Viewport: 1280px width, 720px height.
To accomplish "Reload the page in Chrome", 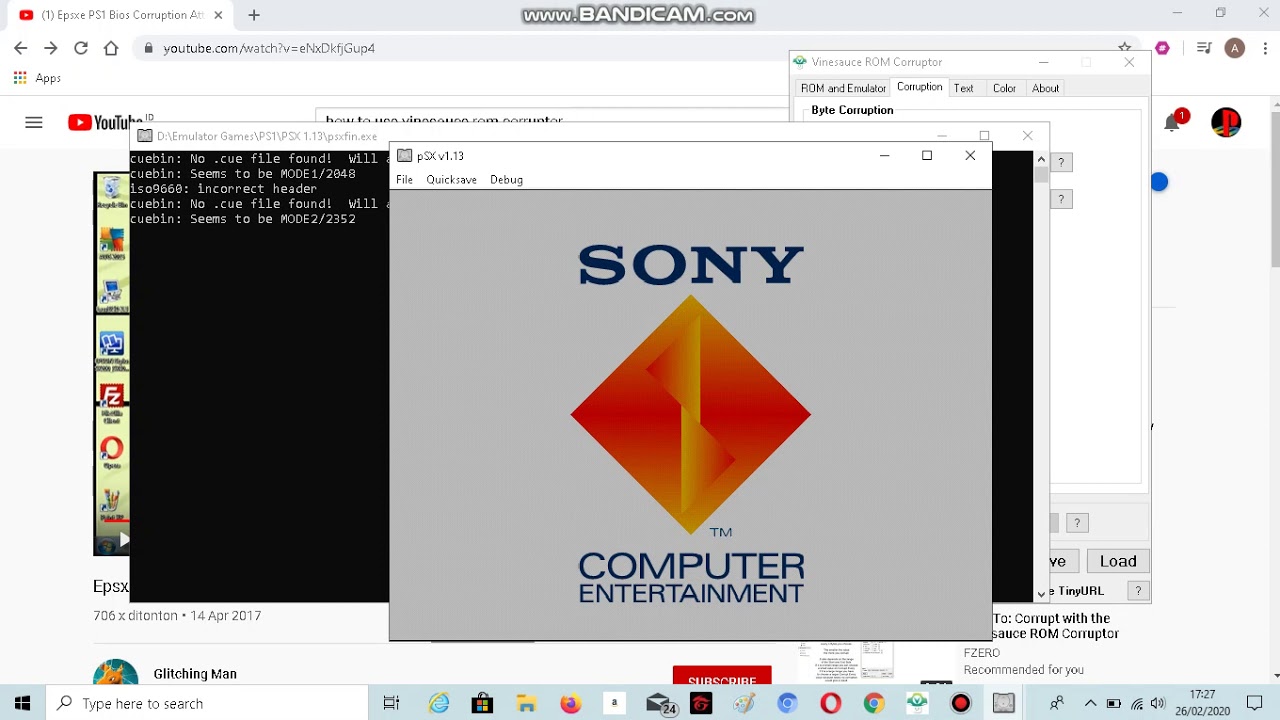I will (81, 48).
